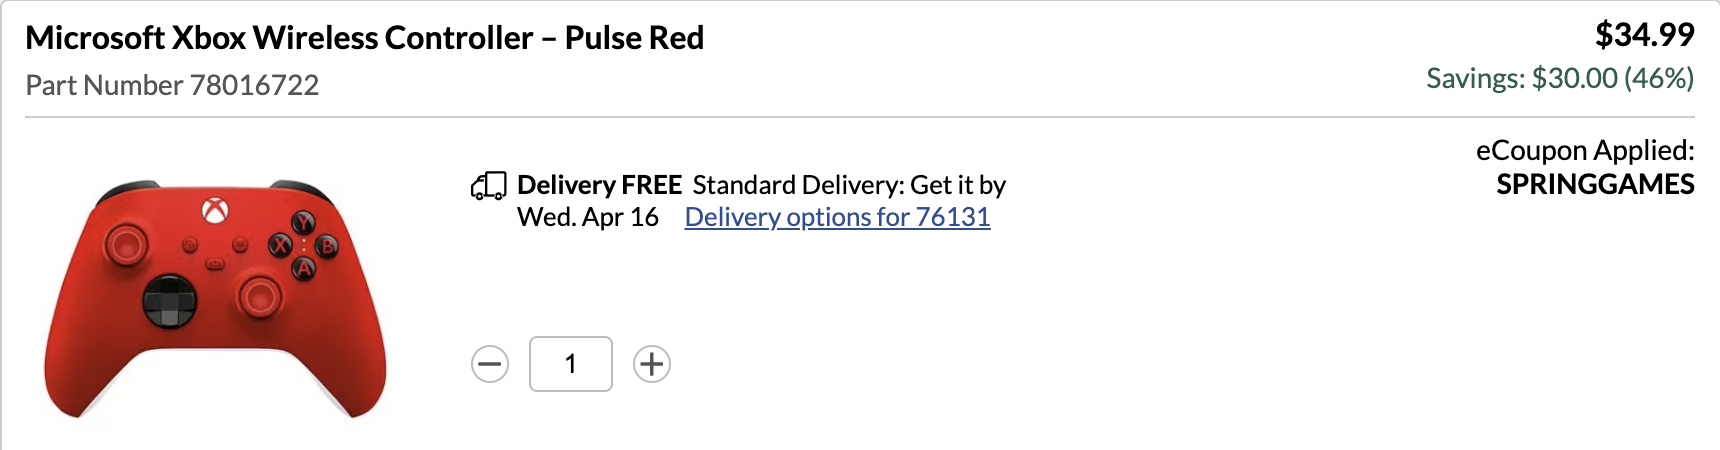Click the delivery truck icon
The width and height of the screenshot is (1720, 450).
[x=488, y=185]
